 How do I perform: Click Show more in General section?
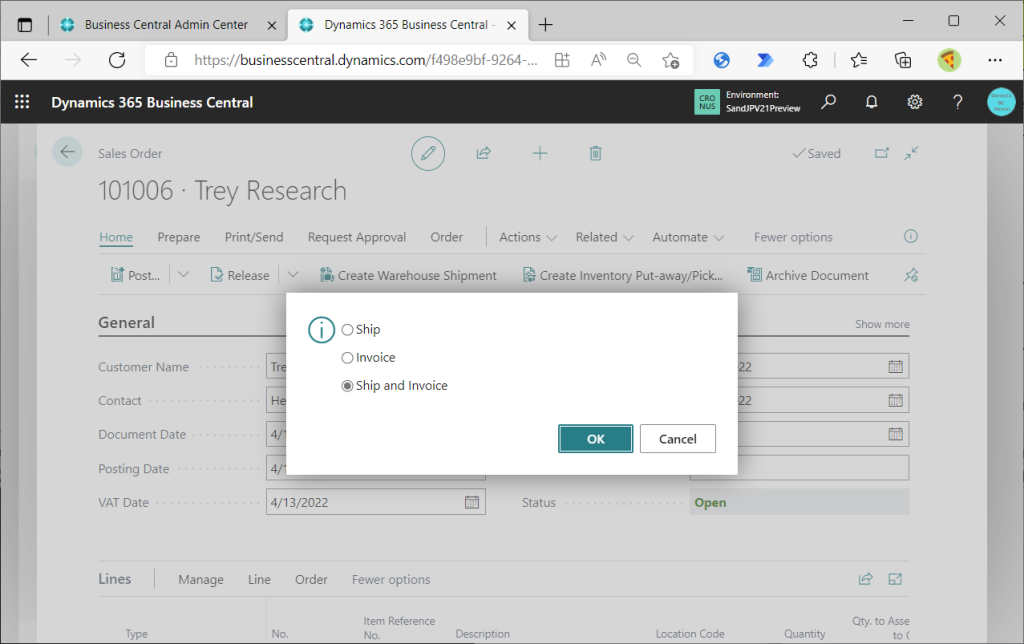[882, 324]
